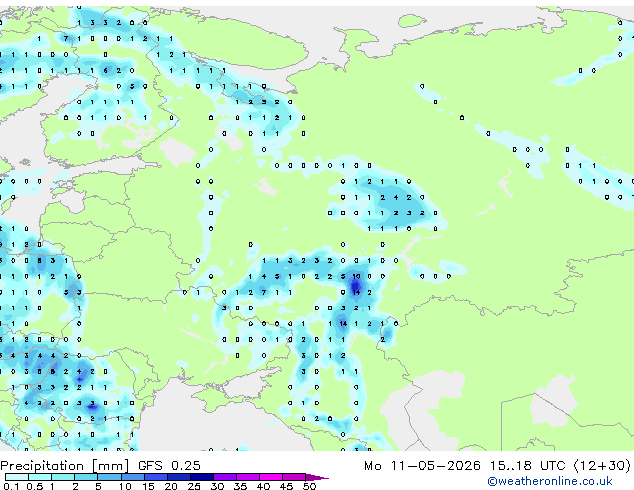Click the 15–20 mm legend swatch
Viewport: 634px width, 490px height.
[156, 477]
